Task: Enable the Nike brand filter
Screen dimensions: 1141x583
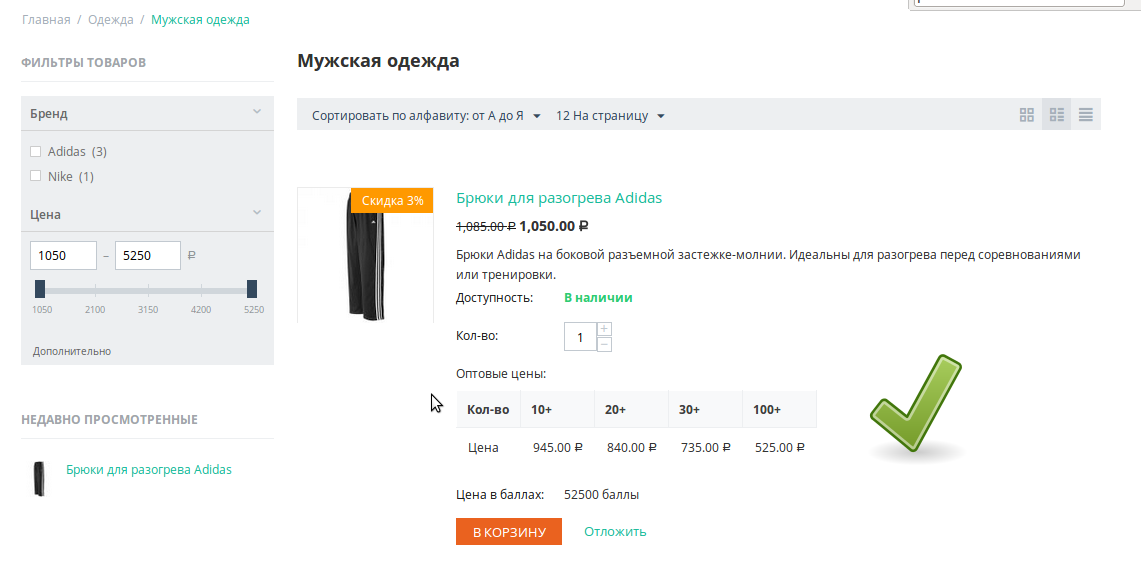Action: tap(37, 177)
